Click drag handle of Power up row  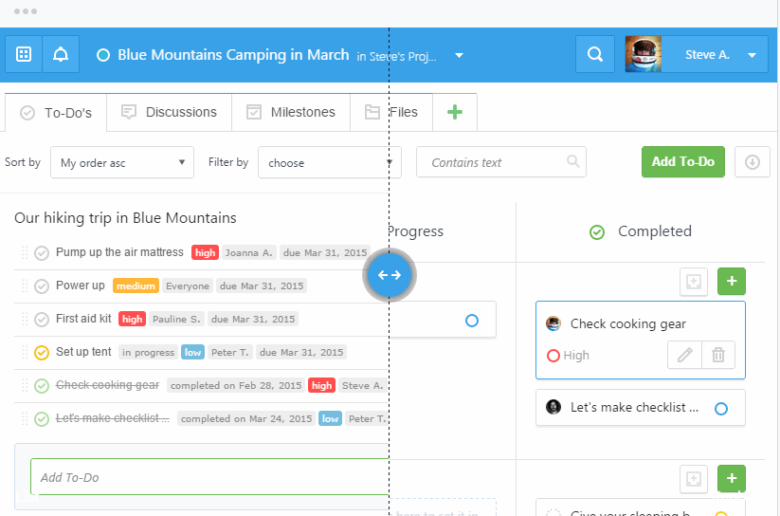[24, 286]
